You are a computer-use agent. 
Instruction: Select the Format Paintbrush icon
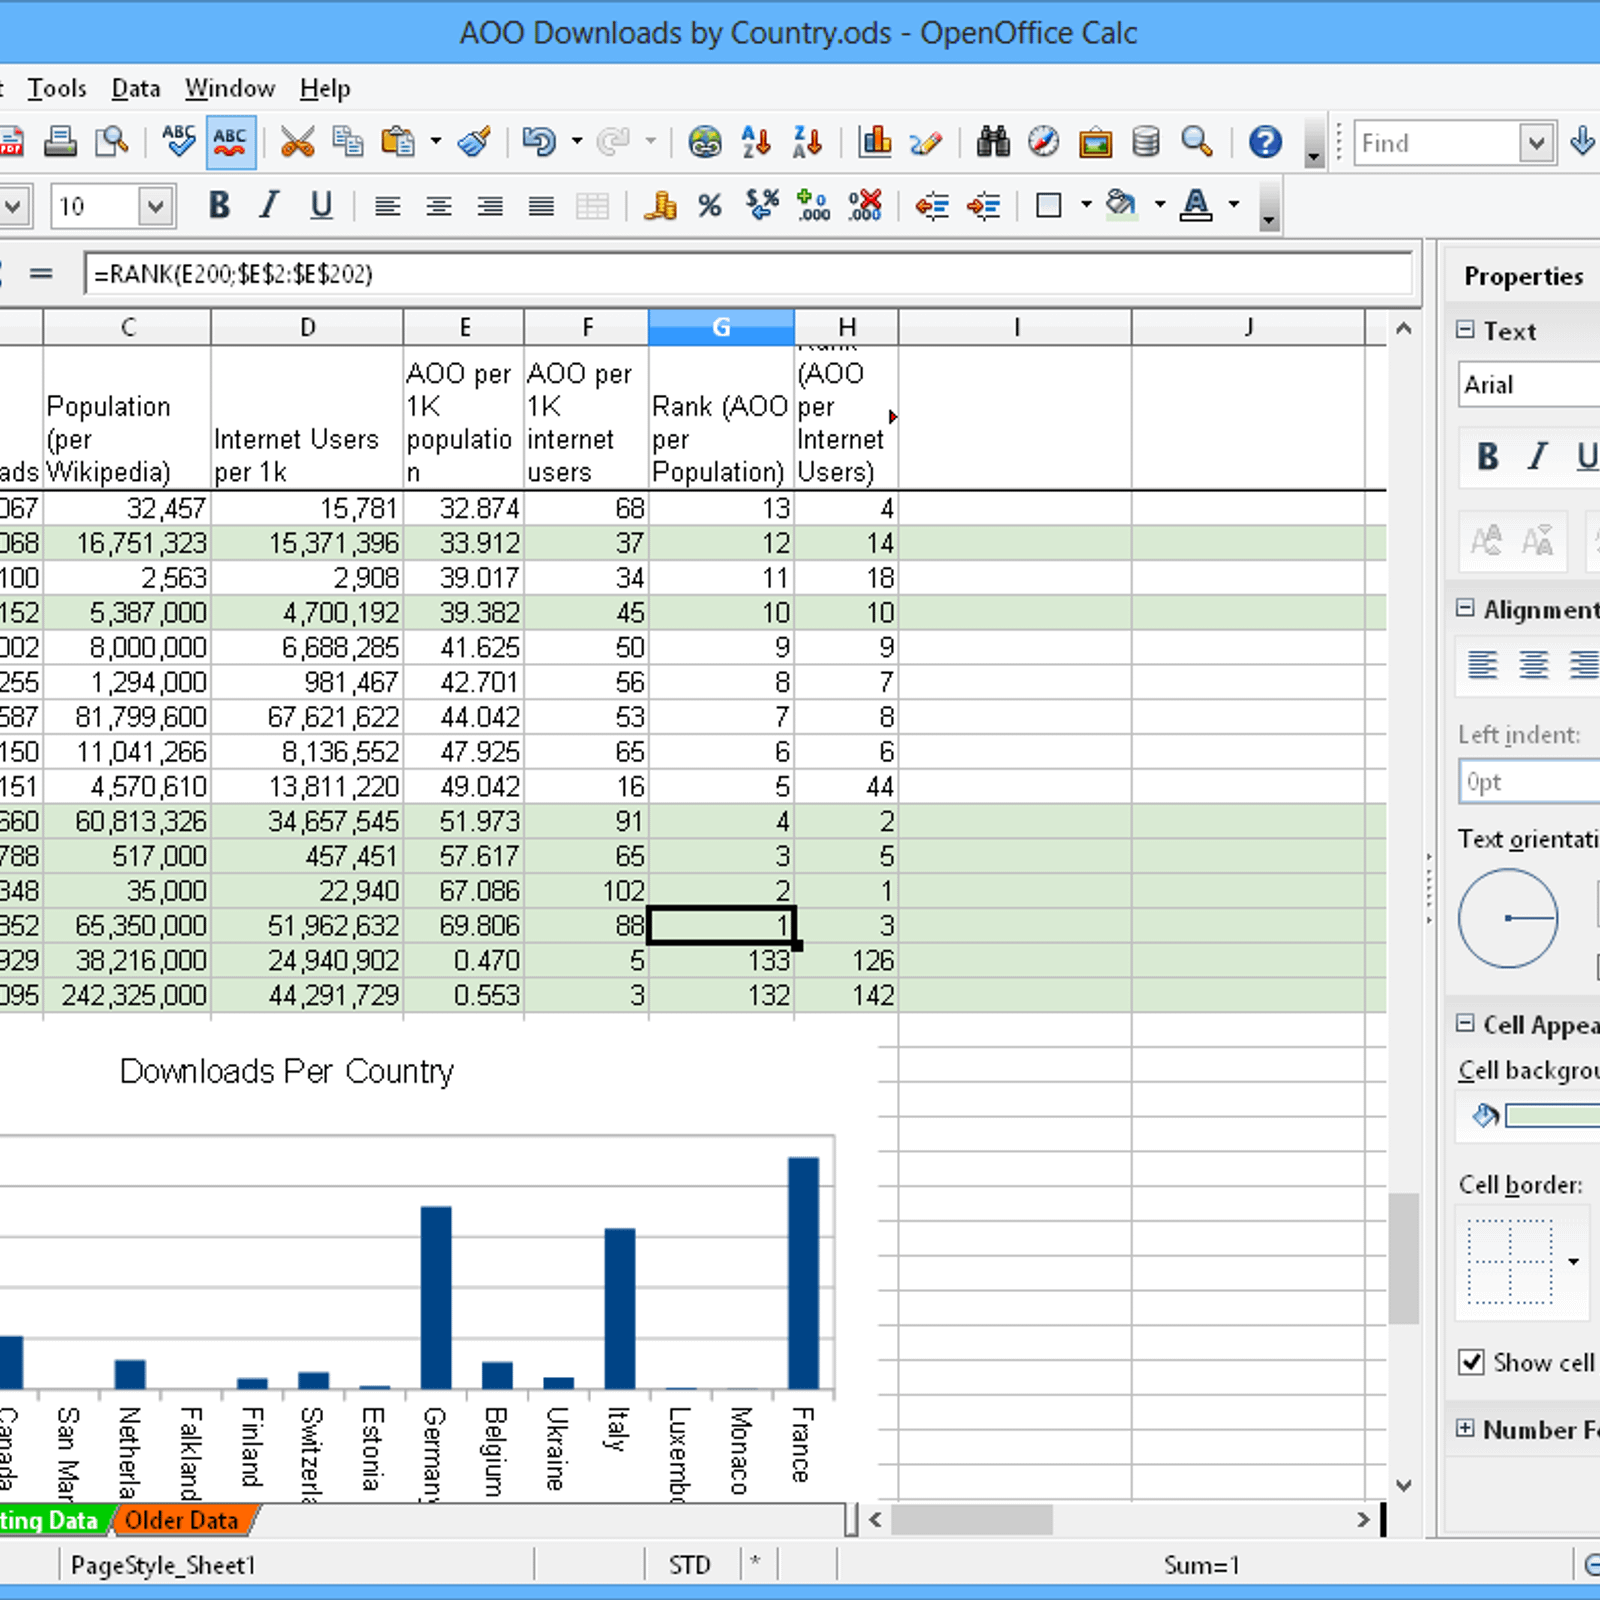click(474, 142)
